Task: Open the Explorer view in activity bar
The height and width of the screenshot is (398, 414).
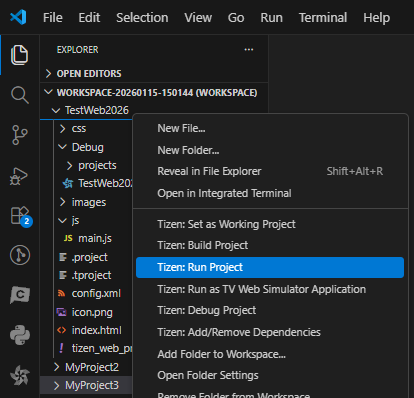Action: [x=19, y=55]
